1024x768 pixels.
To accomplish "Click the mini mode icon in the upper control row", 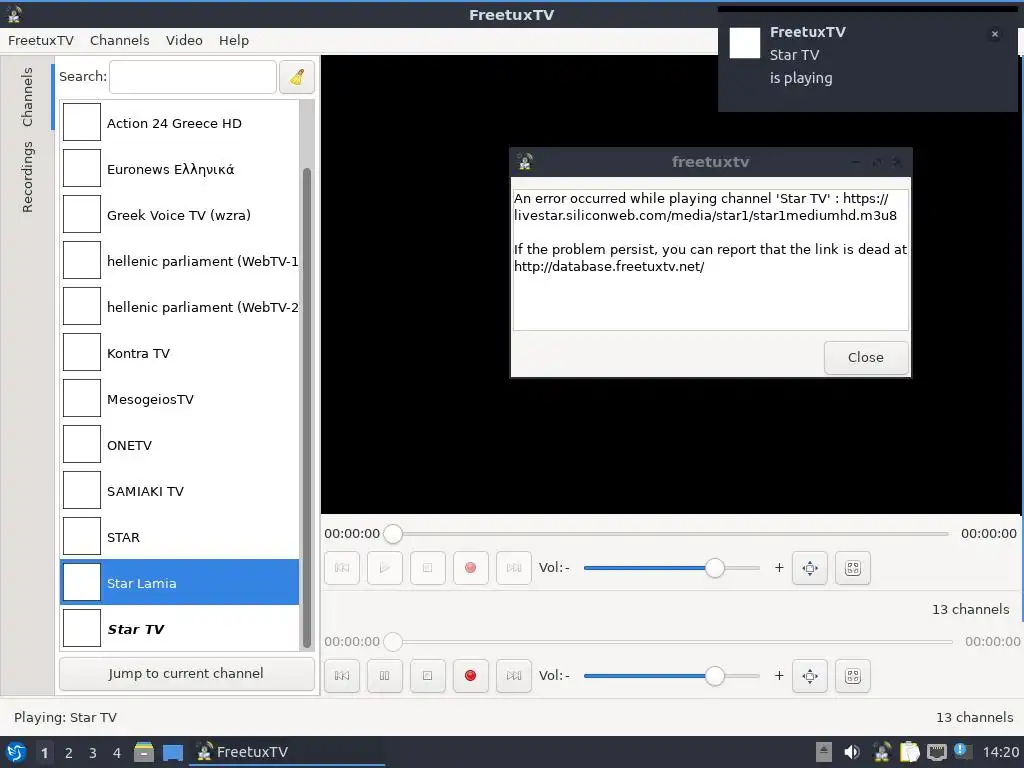I will point(853,568).
